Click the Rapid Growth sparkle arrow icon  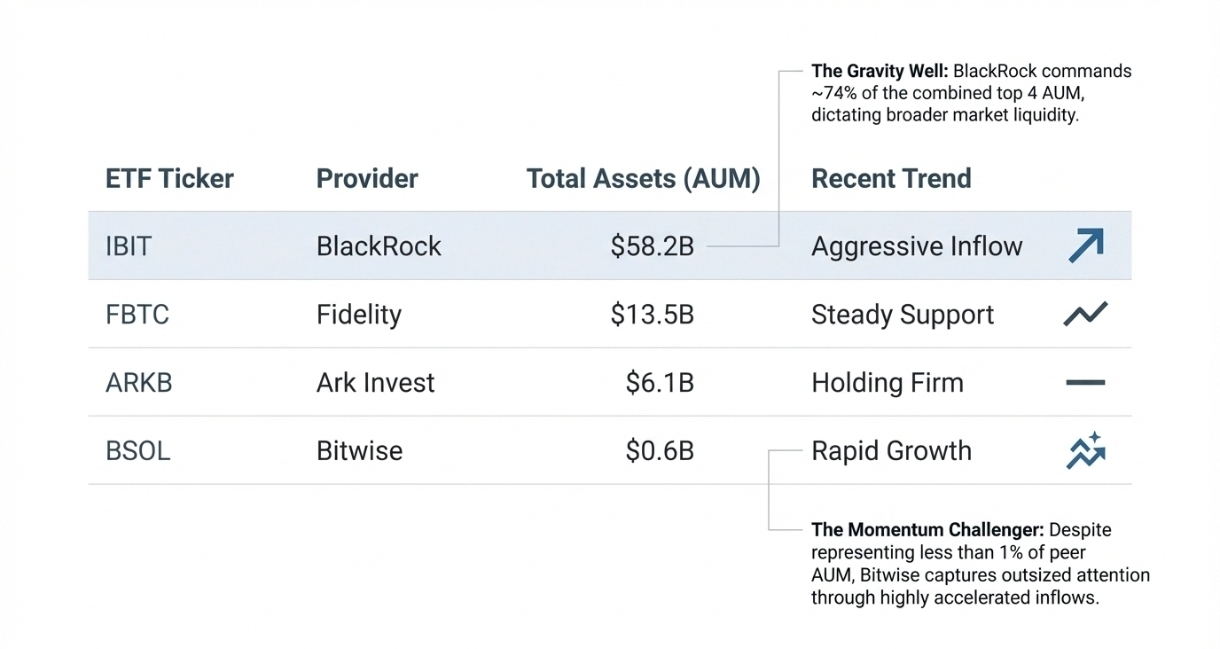tap(1085, 451)
